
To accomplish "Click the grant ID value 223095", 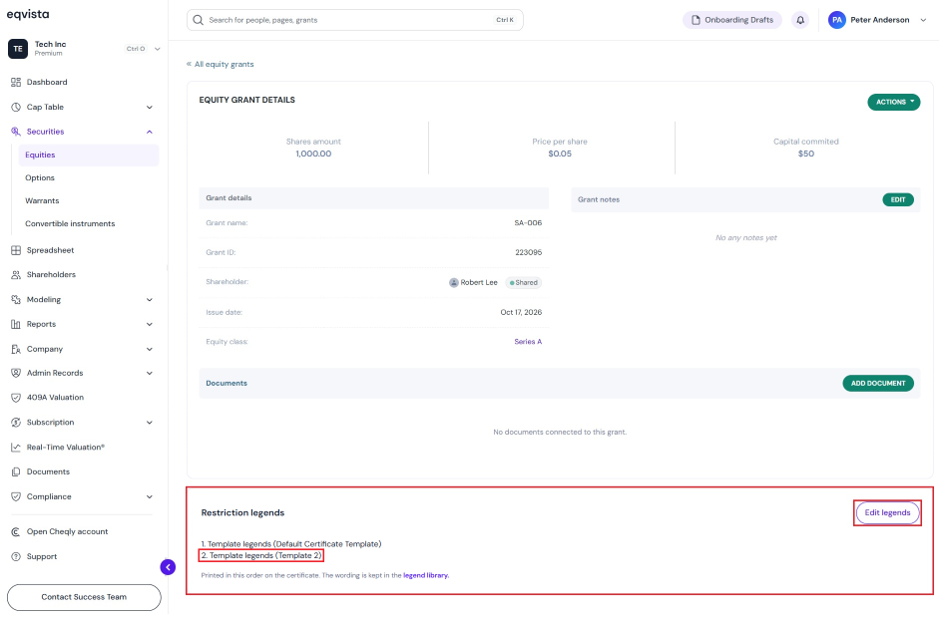I will [x=528, y=254].
